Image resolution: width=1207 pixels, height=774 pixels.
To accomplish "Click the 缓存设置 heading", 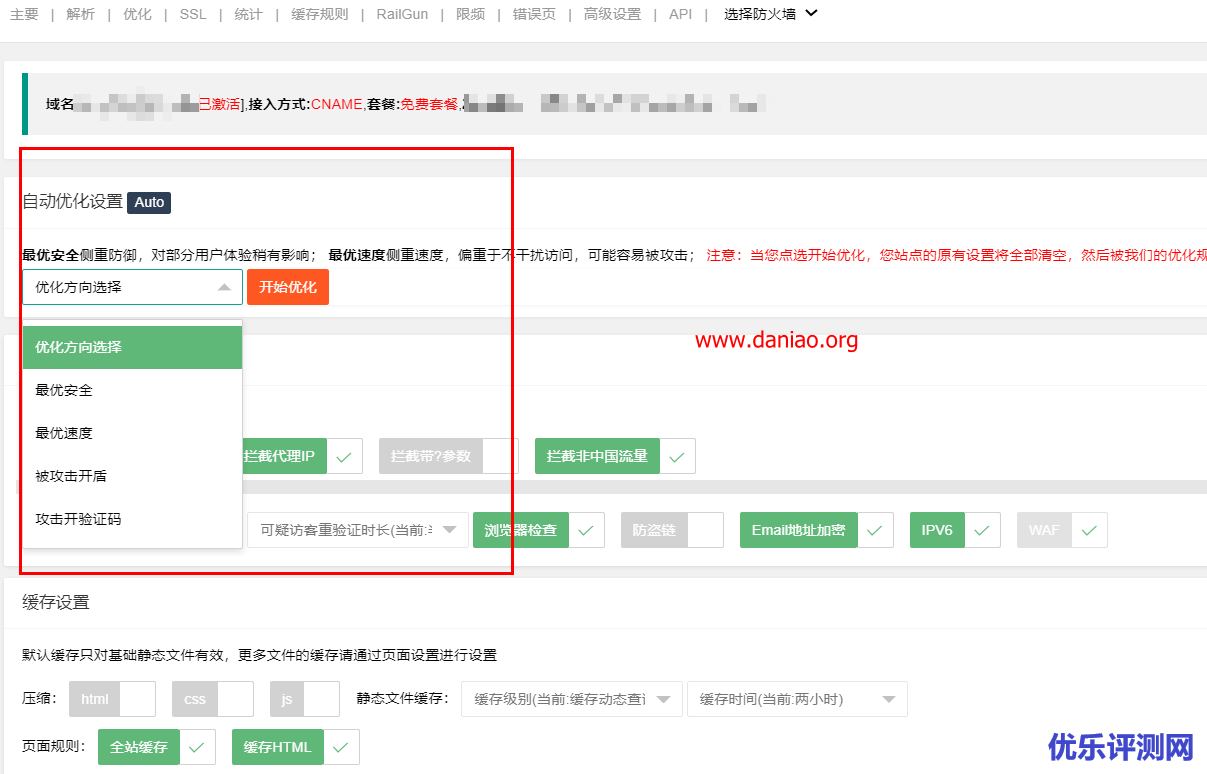I will 56,602.
